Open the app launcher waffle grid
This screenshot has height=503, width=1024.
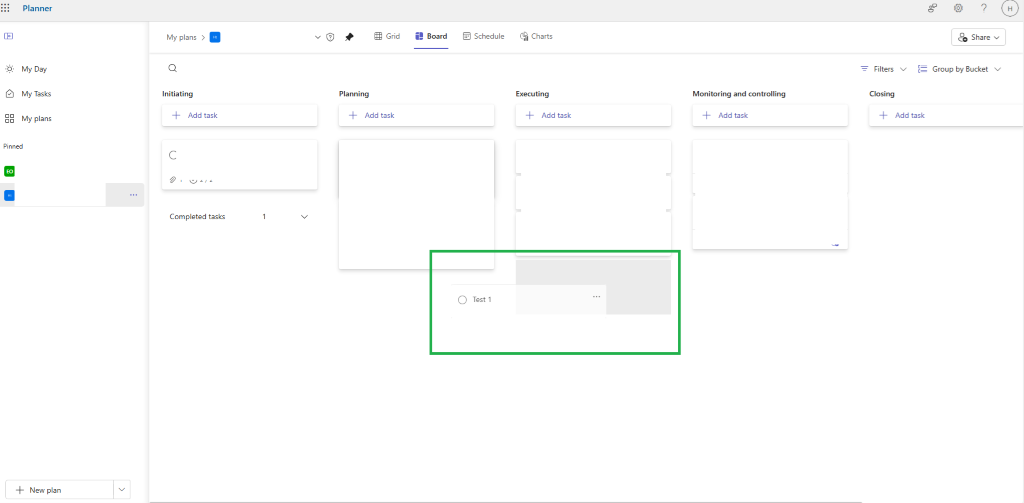pyautogui.click(x=5, y=8)
